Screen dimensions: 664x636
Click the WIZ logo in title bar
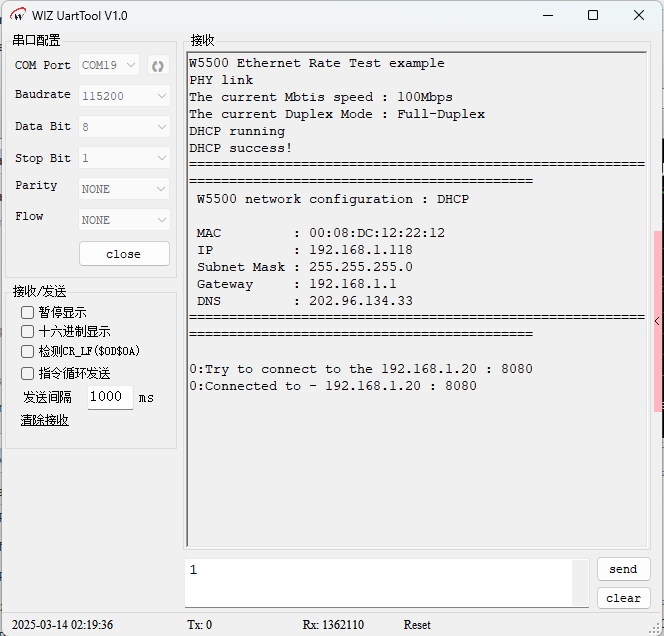pos(17,15)
